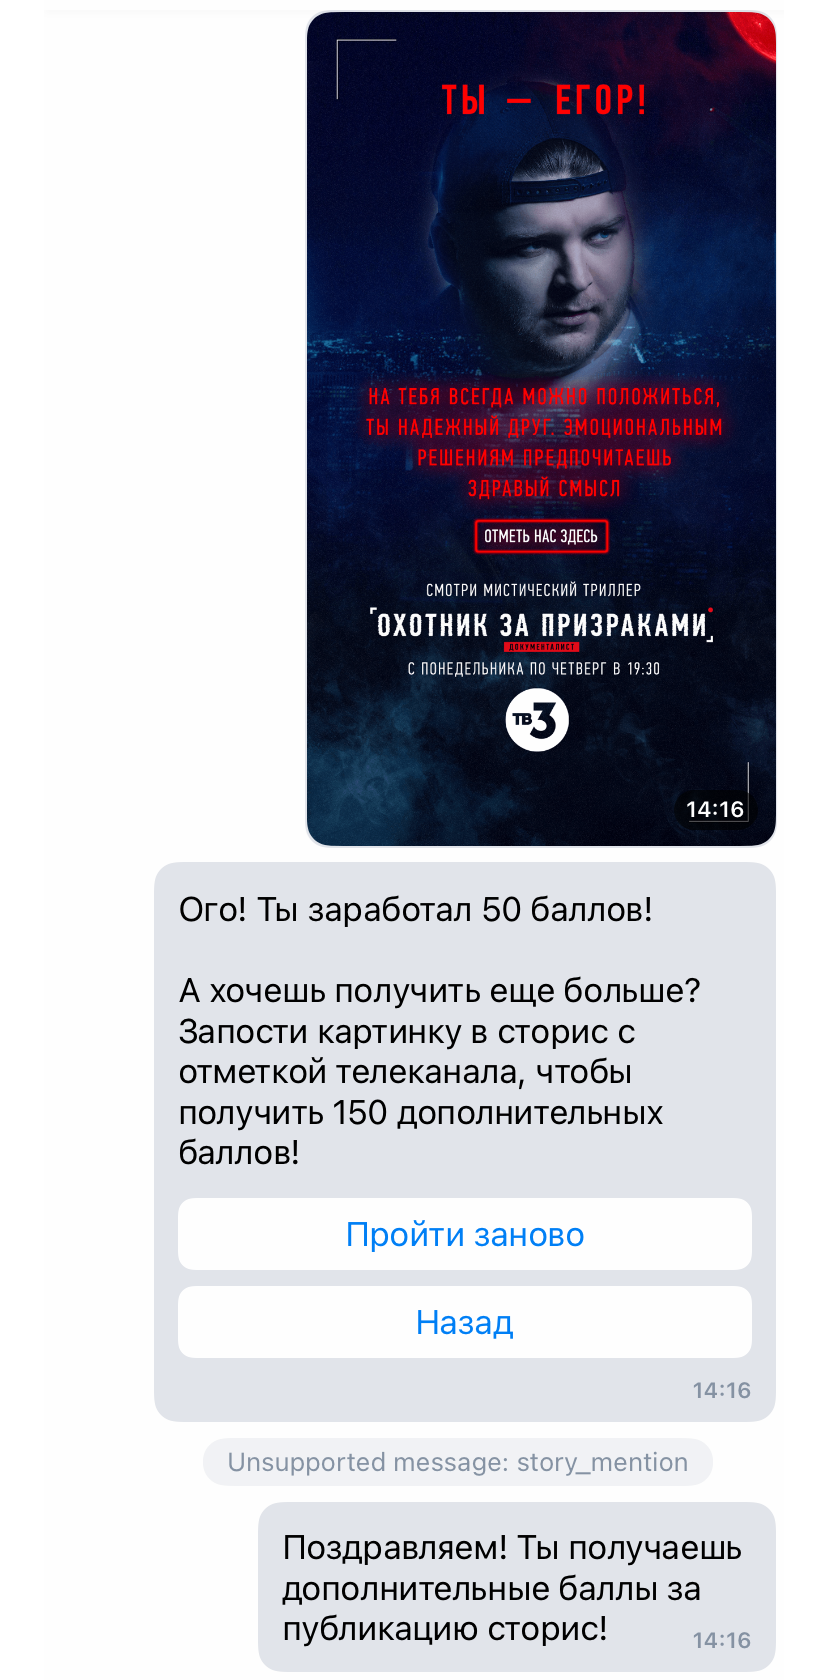This screenshot has height=1680, width=828.
Task: Select the Поздравляем! message bubble
Action: click(x=517, y=1587)
